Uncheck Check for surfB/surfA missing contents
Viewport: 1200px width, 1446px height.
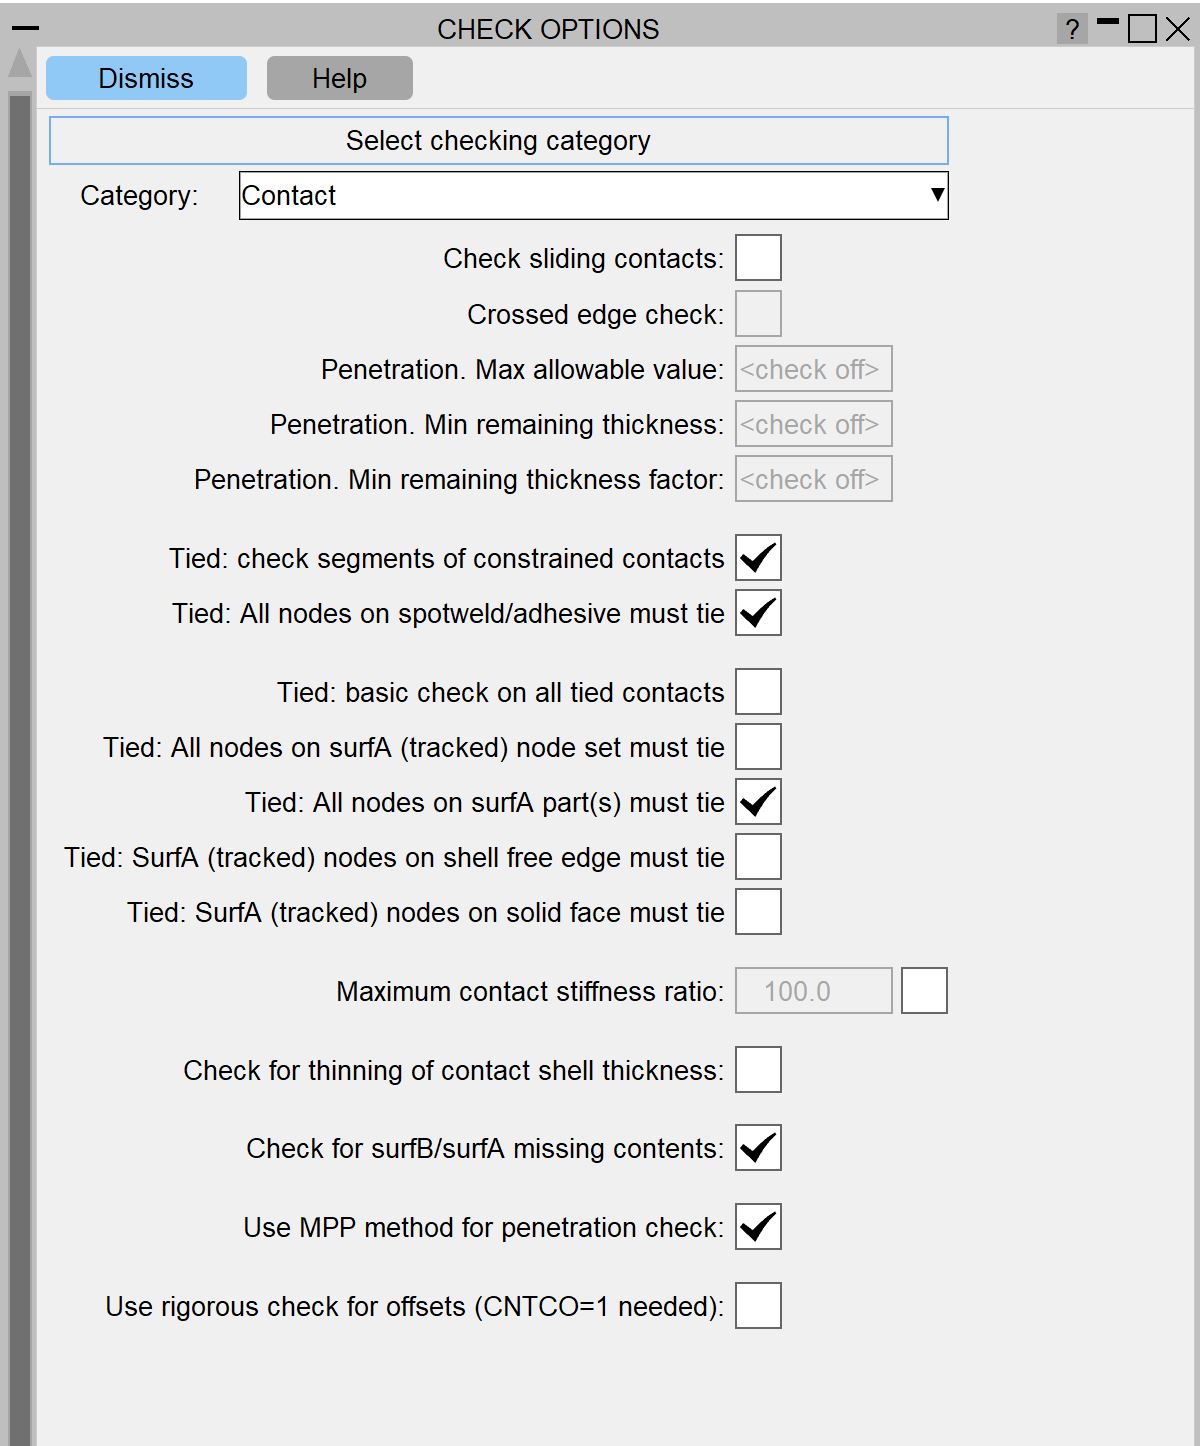758,1148
